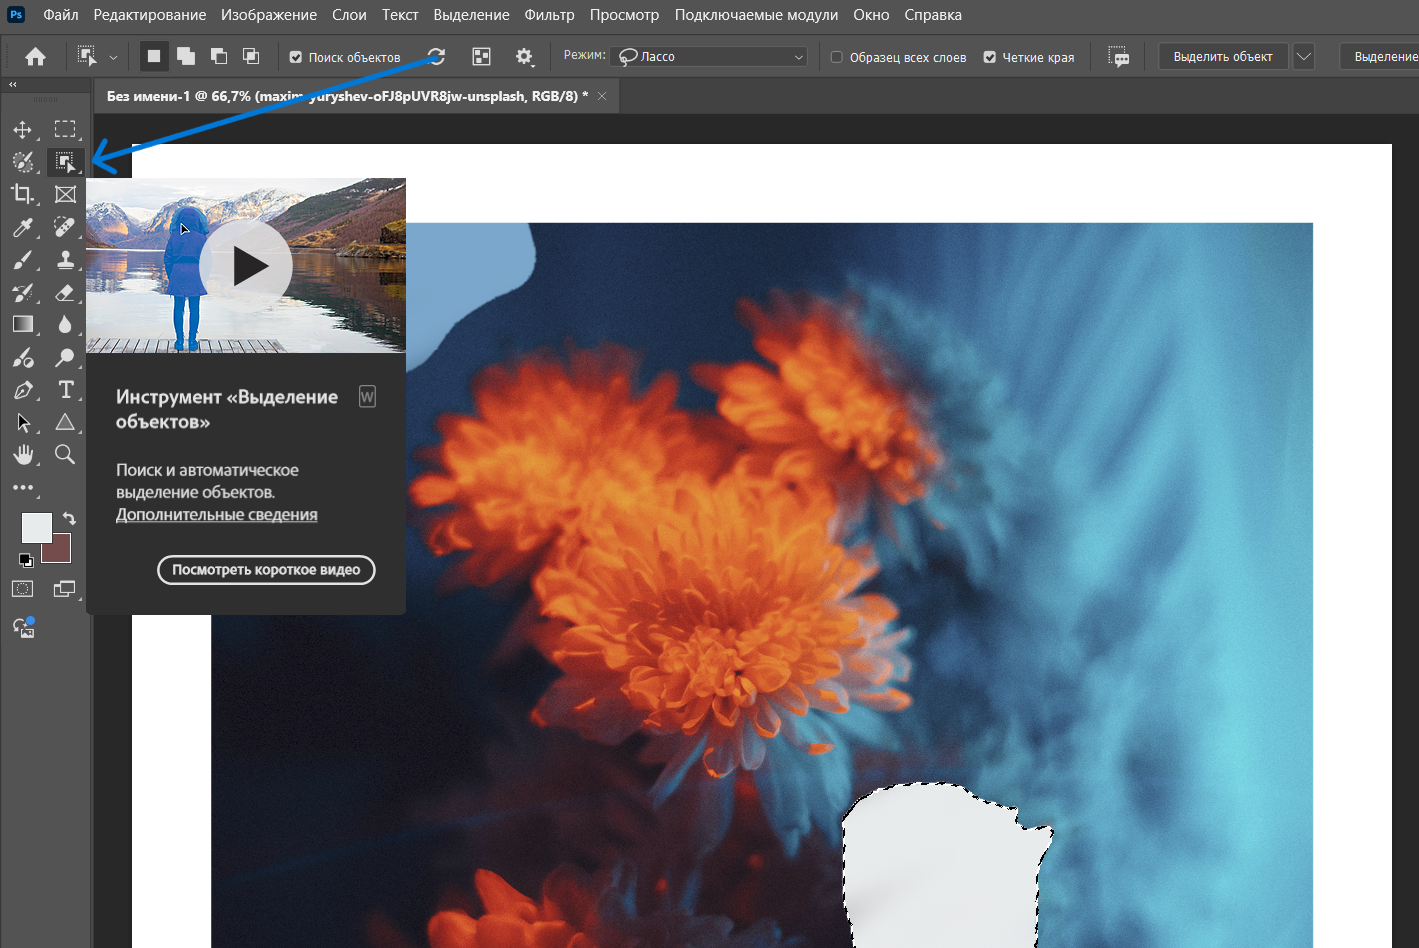Viewport: 1419px width, 948px height.
Task: Click 'Посмотреть короткое видео' button
Action: (x=266, y=570)
